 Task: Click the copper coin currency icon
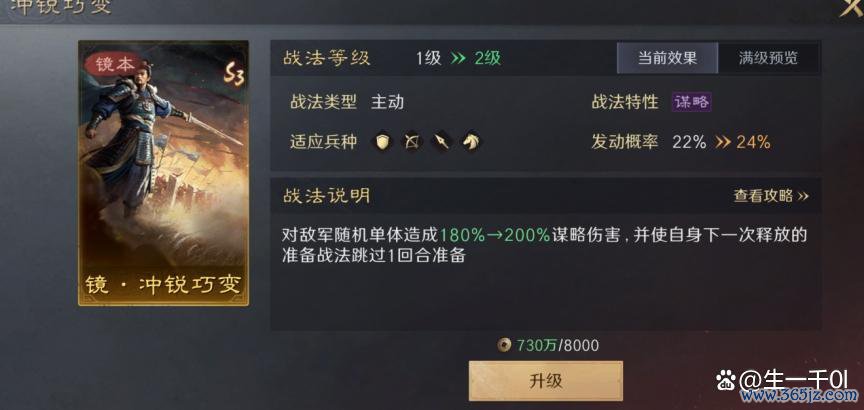coord(504,346)
